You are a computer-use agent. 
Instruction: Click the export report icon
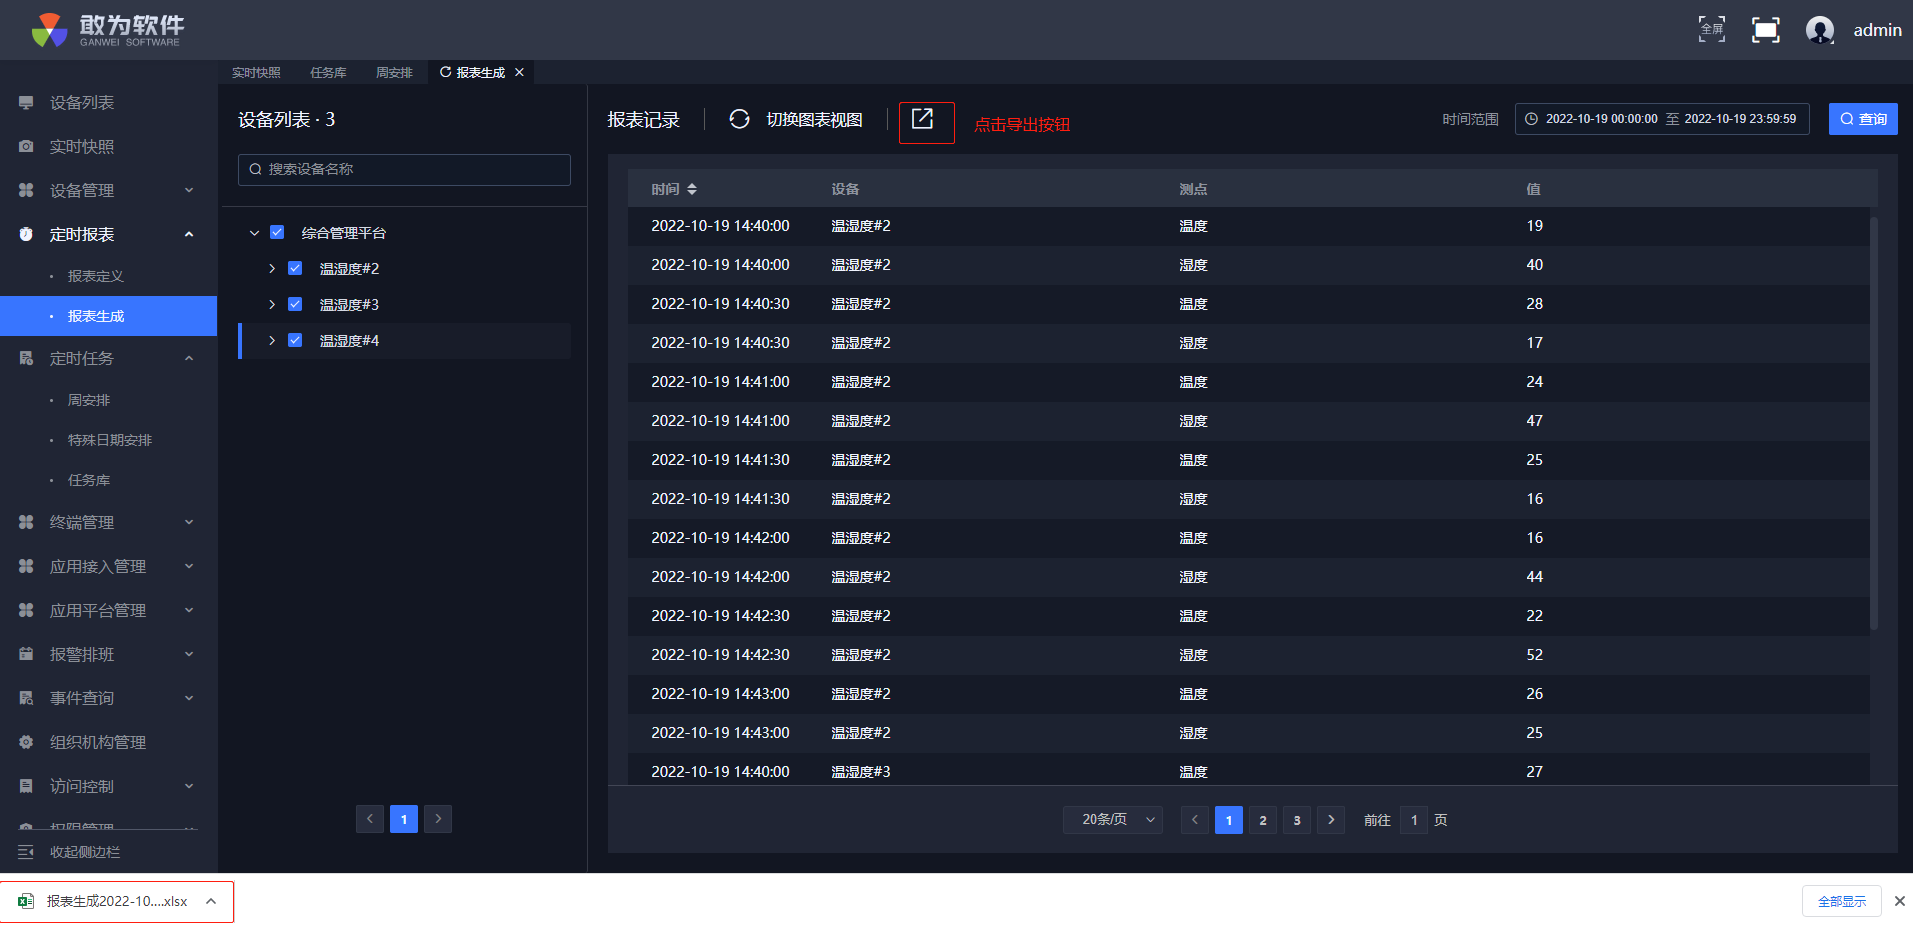pyautogui.click(x=923, y=120)
